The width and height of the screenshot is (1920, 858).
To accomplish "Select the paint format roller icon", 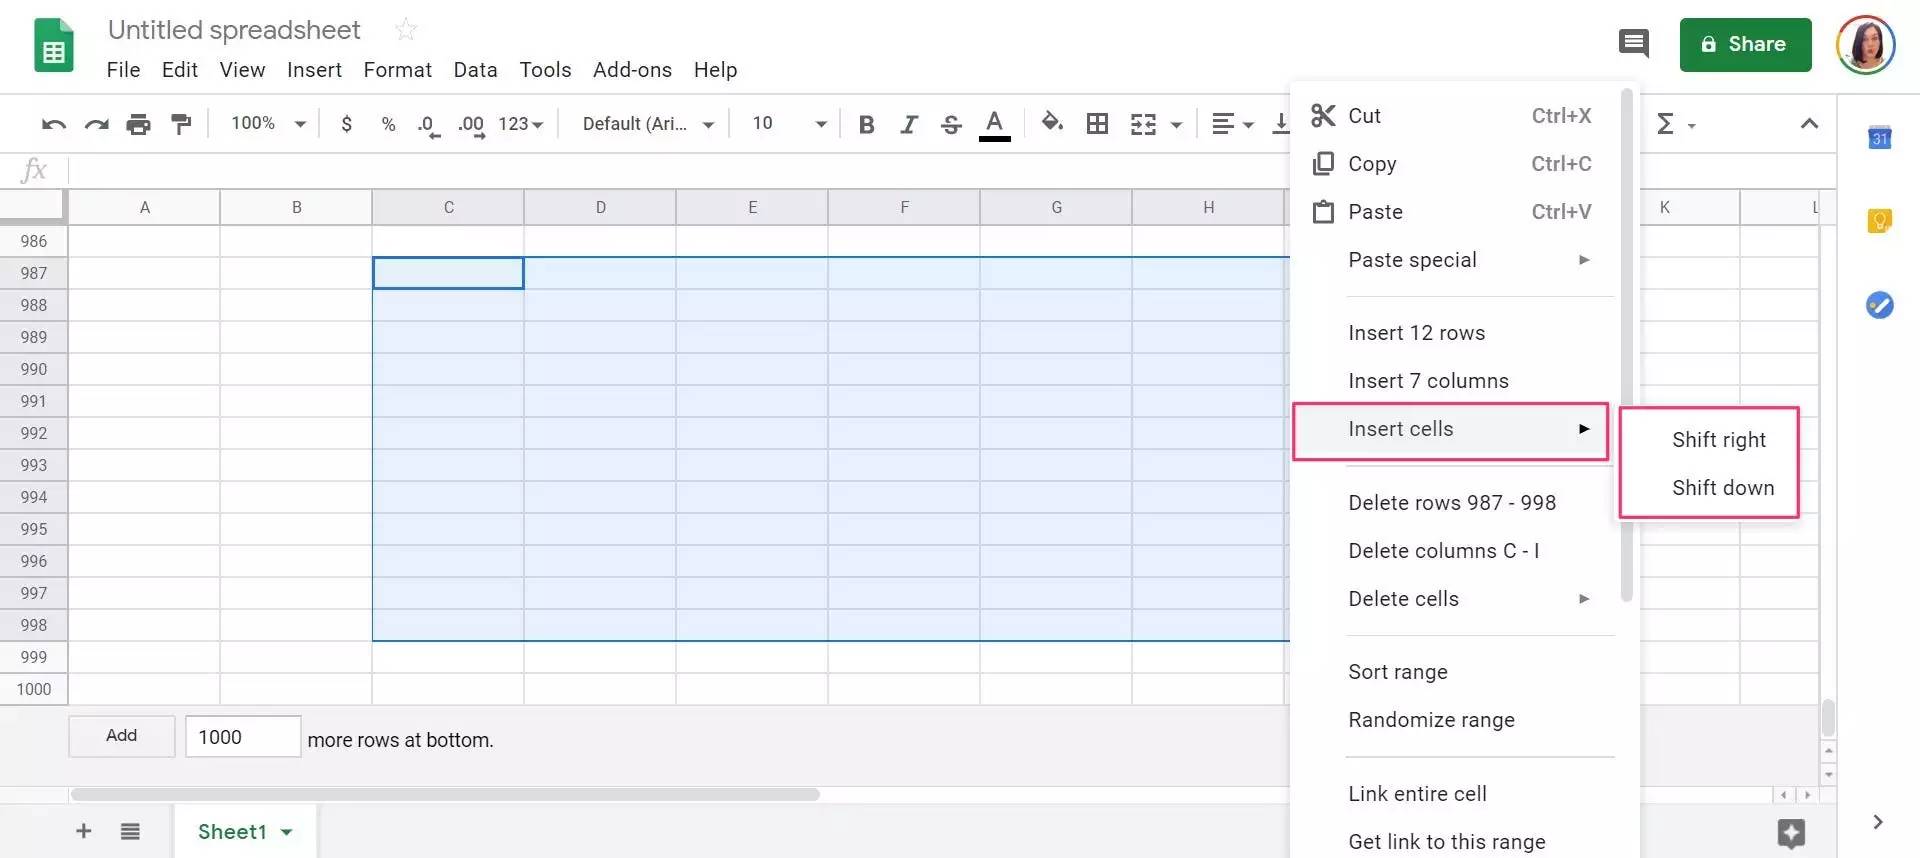I will coord(181,124).
